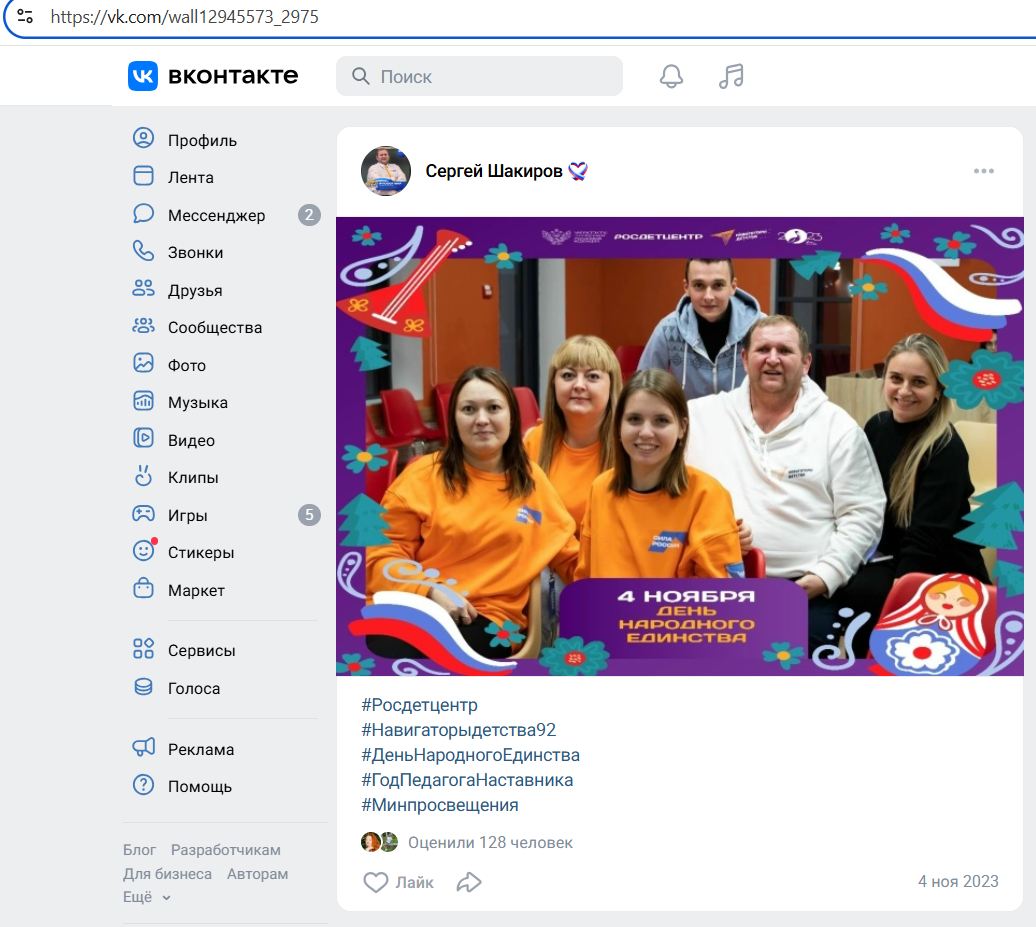Screen dimensions: 1036x927
Task: Click the Клипы label
Action: click(193, 478)
